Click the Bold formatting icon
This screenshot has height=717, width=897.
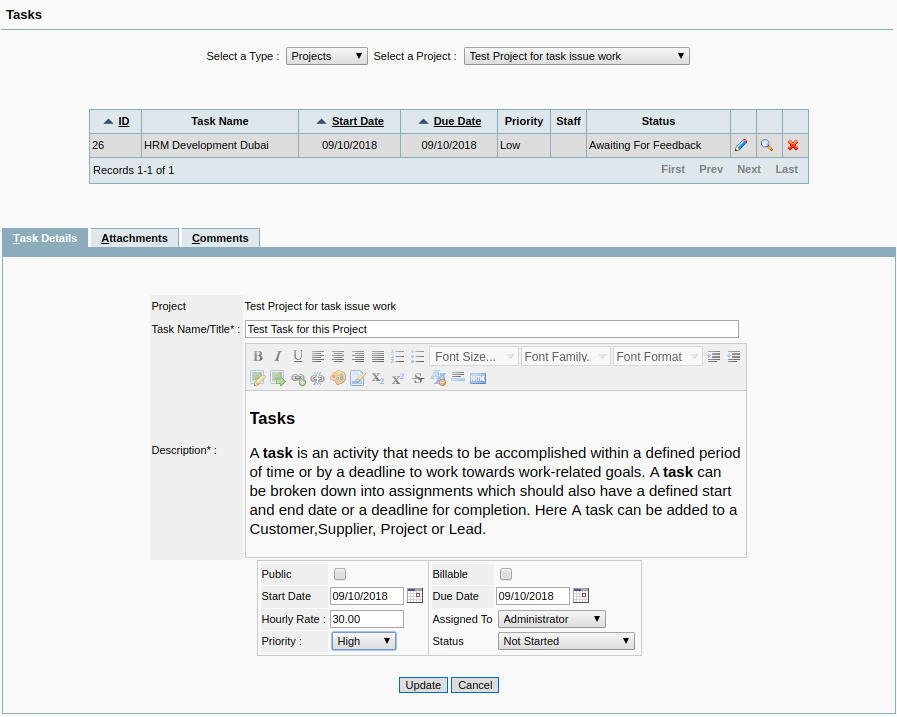click(x=258, y=357)
